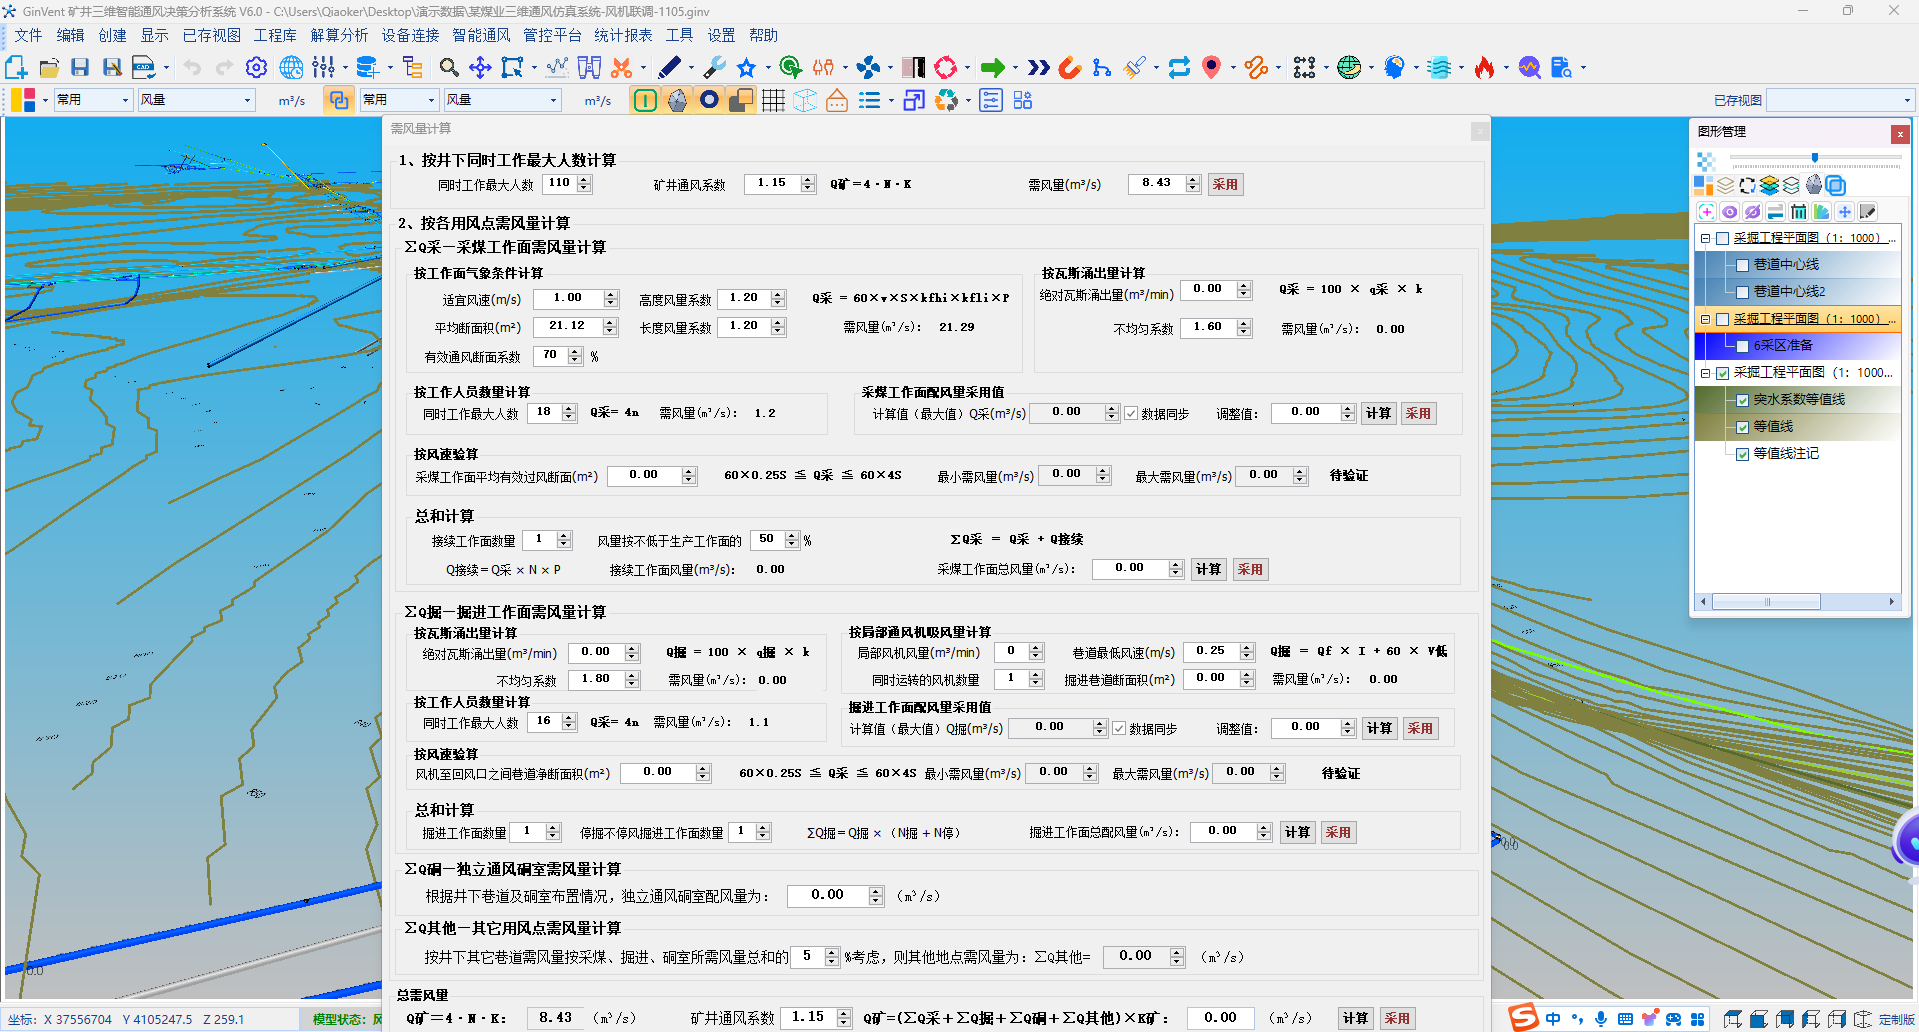This screenshot has width=1919, height=1032.
Task: Click the document search icon
Action: pyautogui.click(x=1561, y=67)
